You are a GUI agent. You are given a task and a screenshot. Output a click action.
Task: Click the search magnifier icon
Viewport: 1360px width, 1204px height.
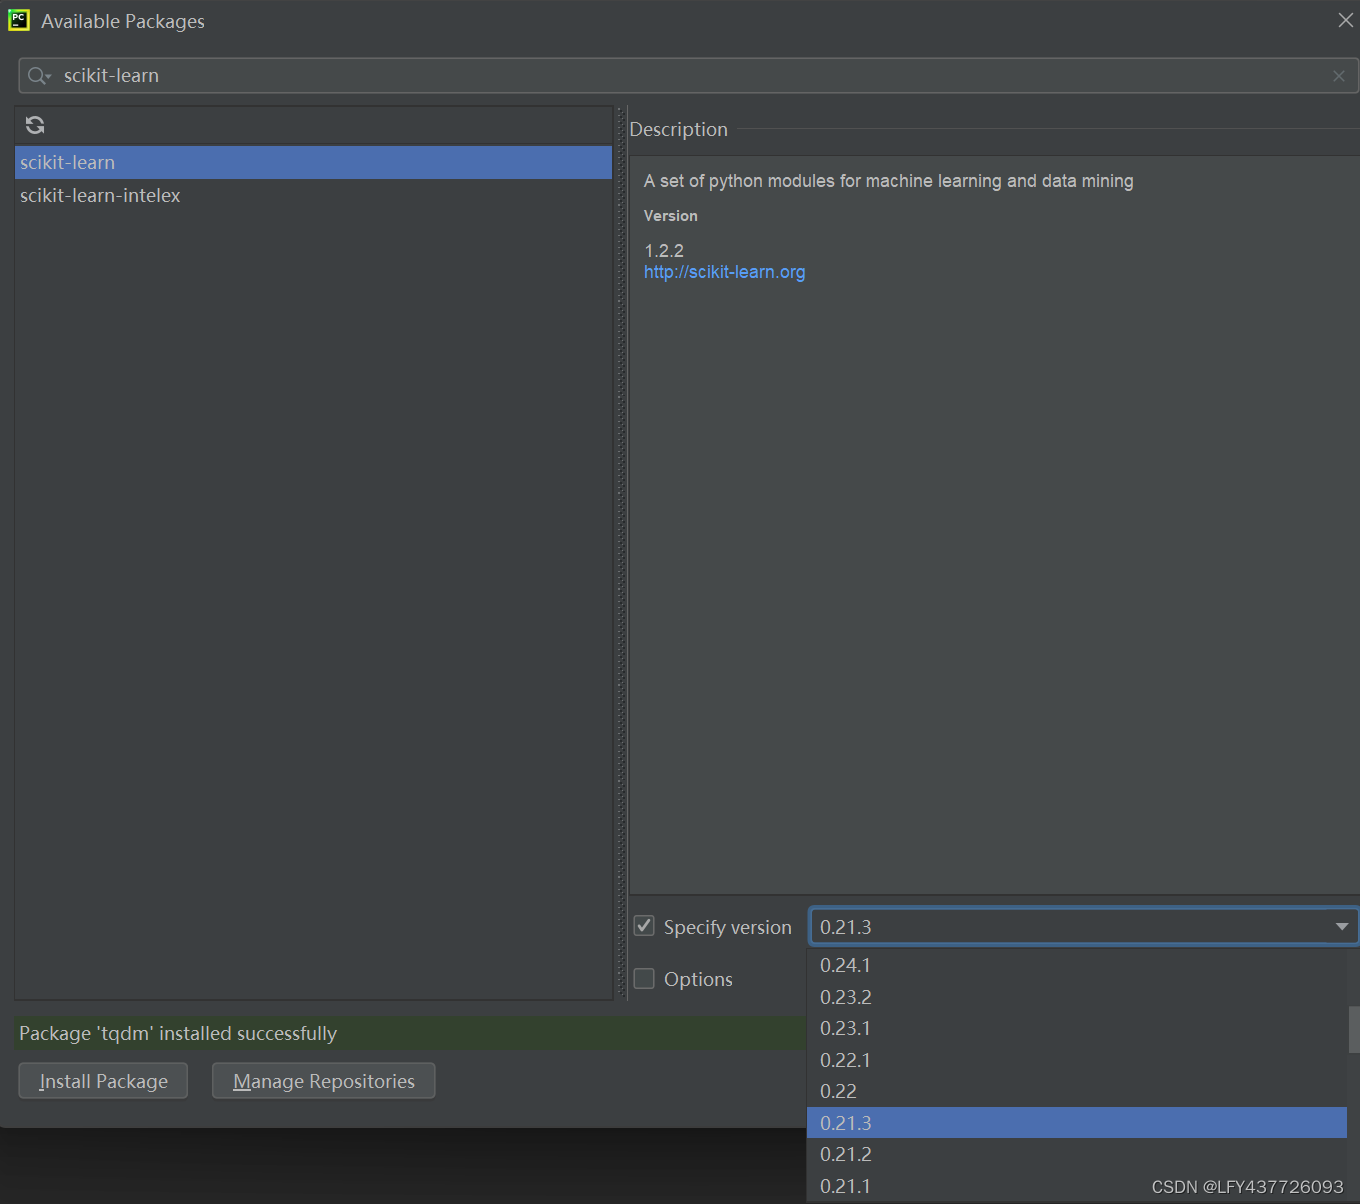click(x=39, y=76)
